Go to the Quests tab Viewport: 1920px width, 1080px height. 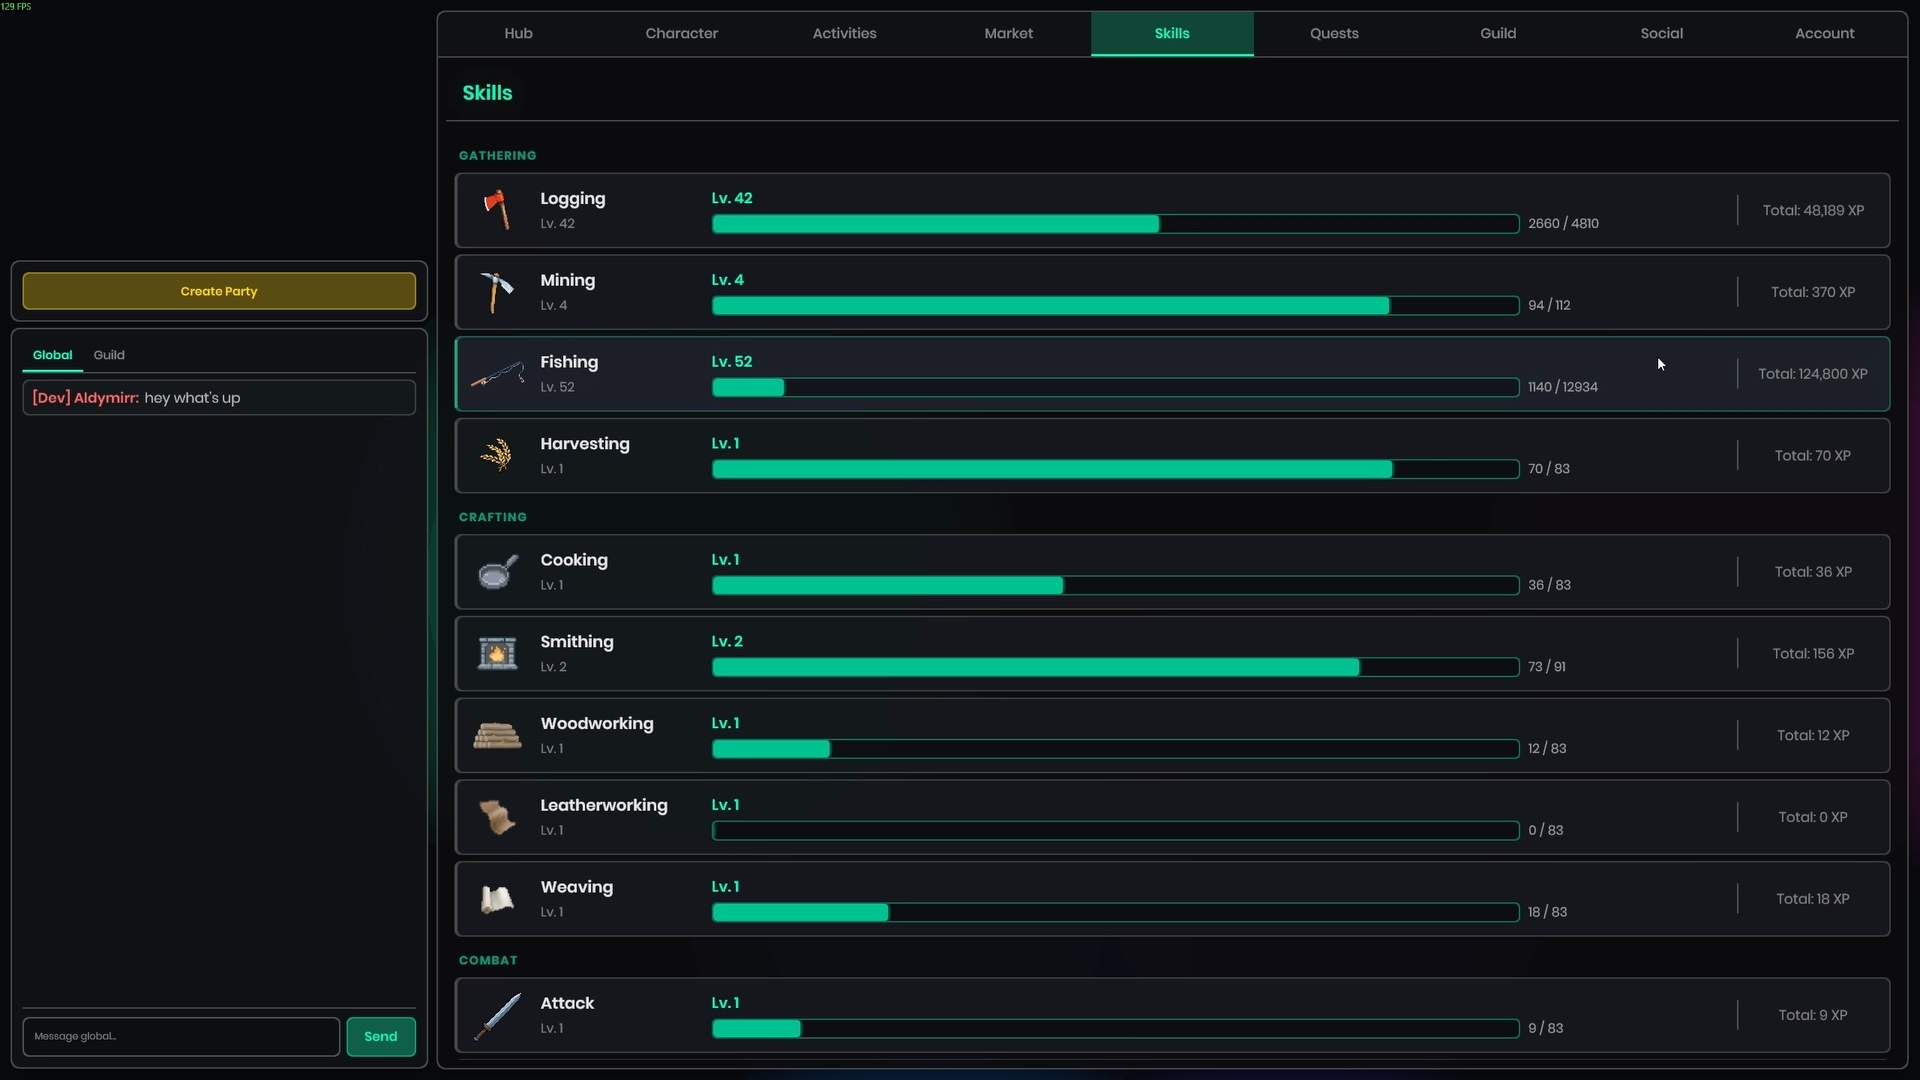tap(1334, 33)
